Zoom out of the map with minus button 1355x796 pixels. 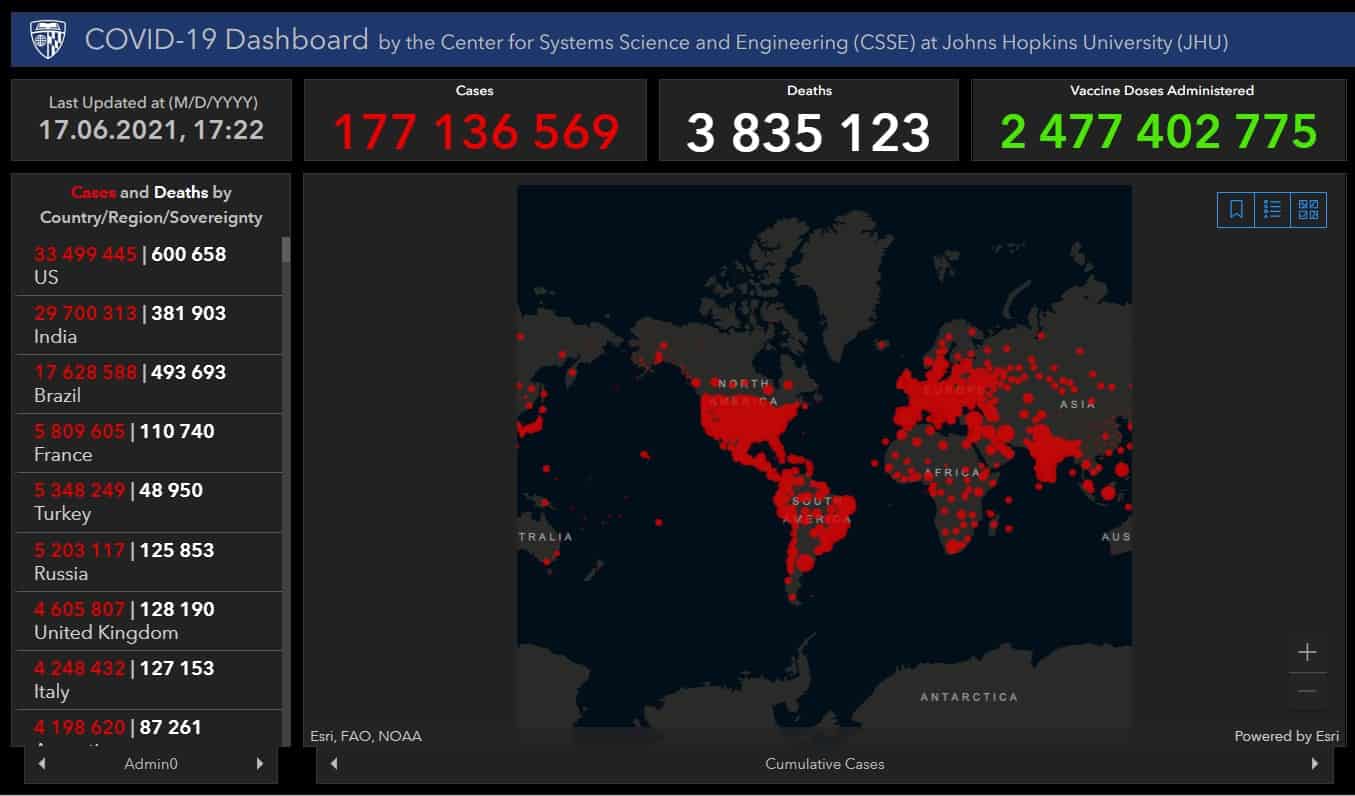[x=1307, y=691]
